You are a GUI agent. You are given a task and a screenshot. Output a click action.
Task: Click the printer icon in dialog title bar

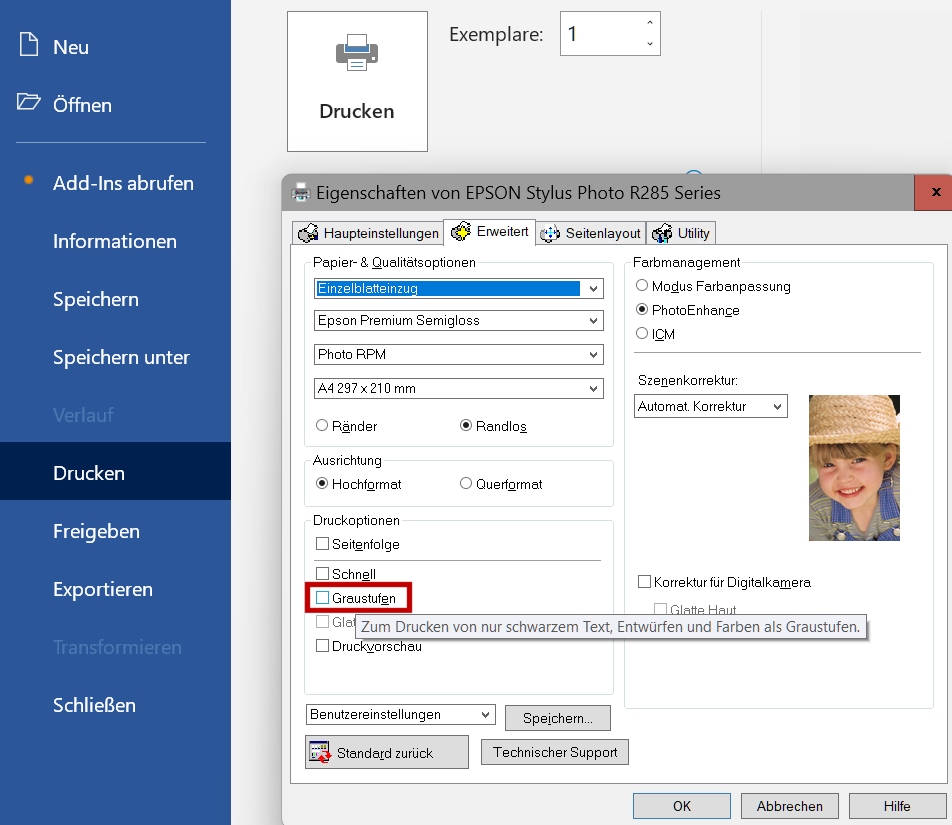pyautogui.click(x=301, y=192)
